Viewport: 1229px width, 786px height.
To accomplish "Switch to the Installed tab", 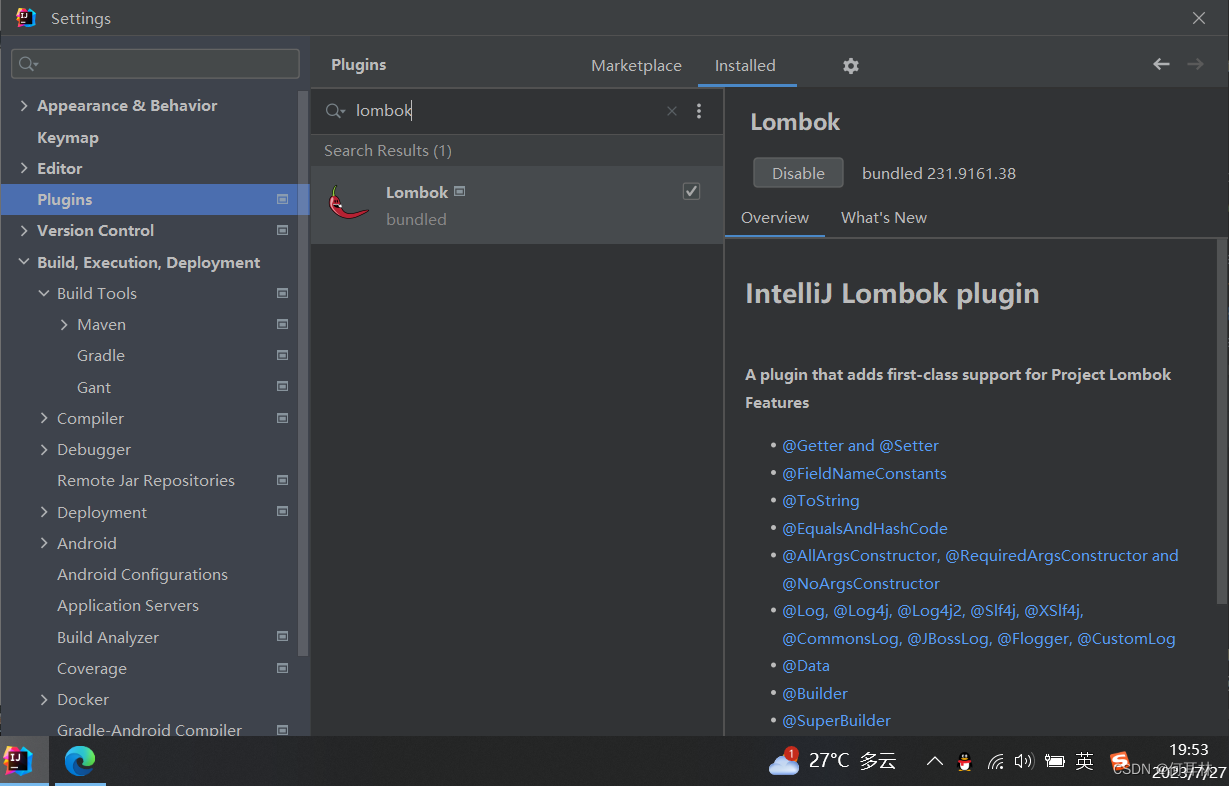I will 745,66.
